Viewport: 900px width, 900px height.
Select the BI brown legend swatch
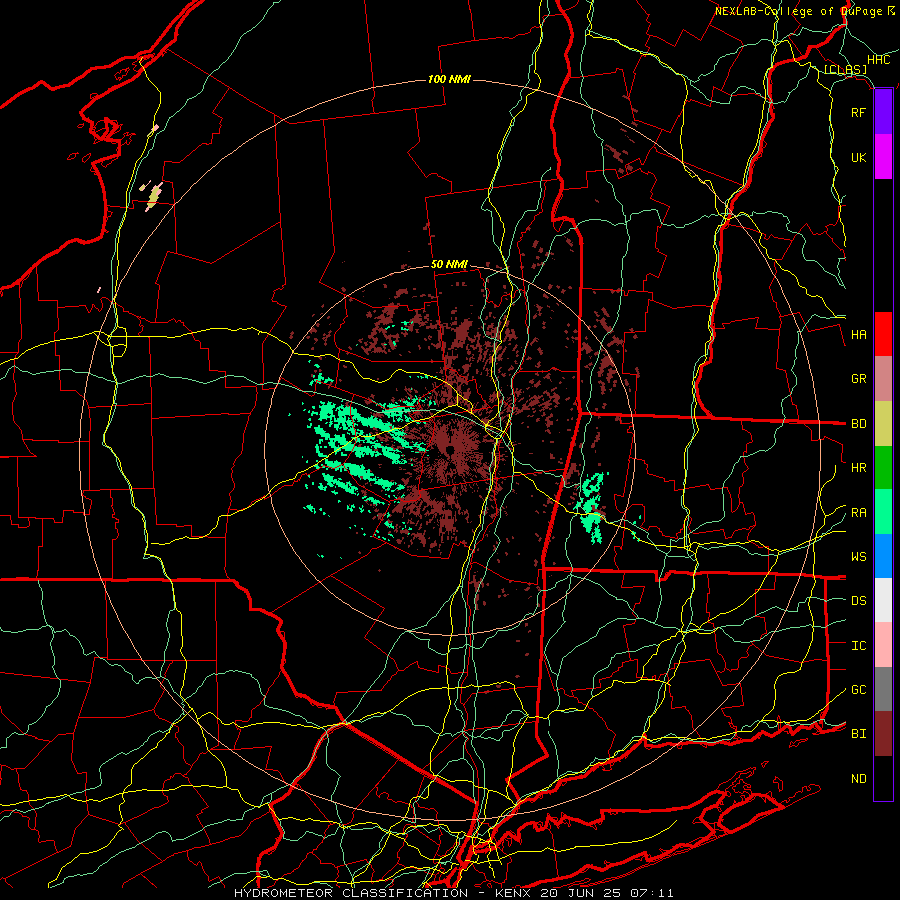point(883,734)
